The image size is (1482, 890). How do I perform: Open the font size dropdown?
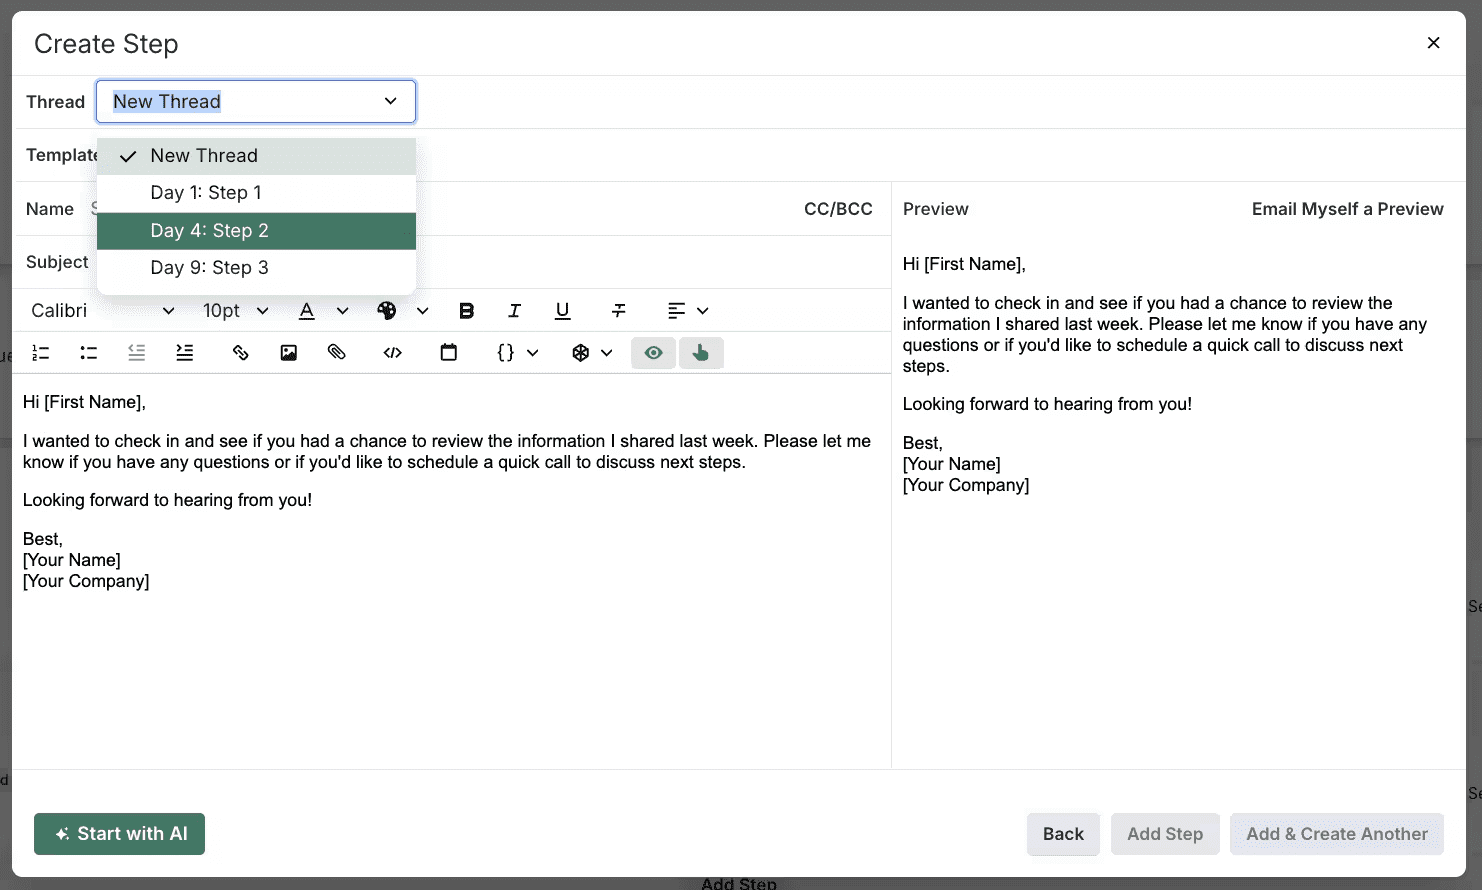(x=235, y=310)
